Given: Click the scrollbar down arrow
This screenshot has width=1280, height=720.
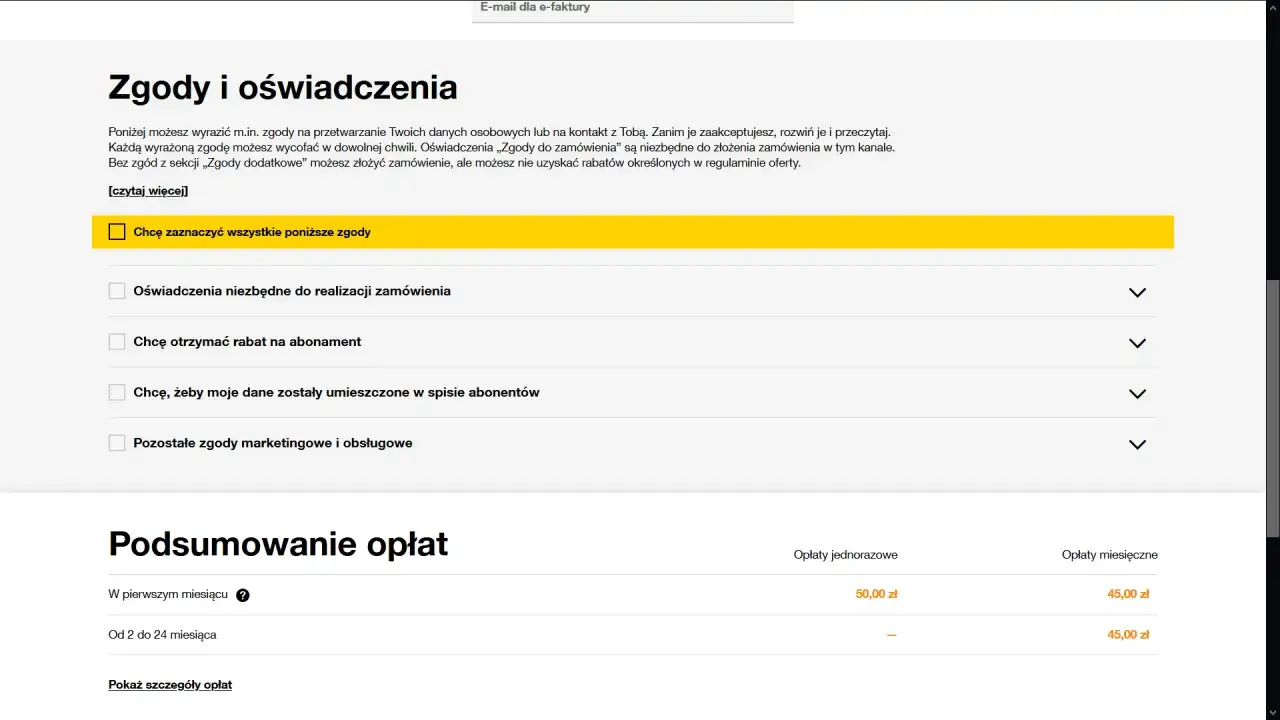Looking at the screenshot, I should coord(1273,712).
